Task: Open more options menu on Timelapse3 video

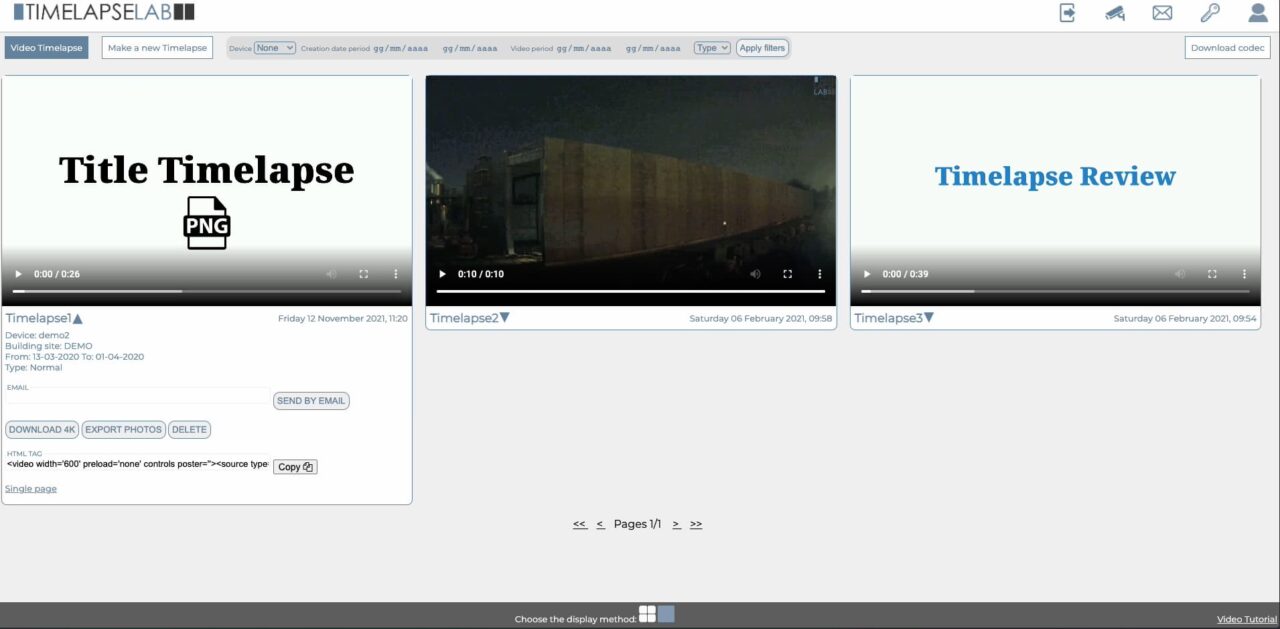Action: click(1244, 274)
